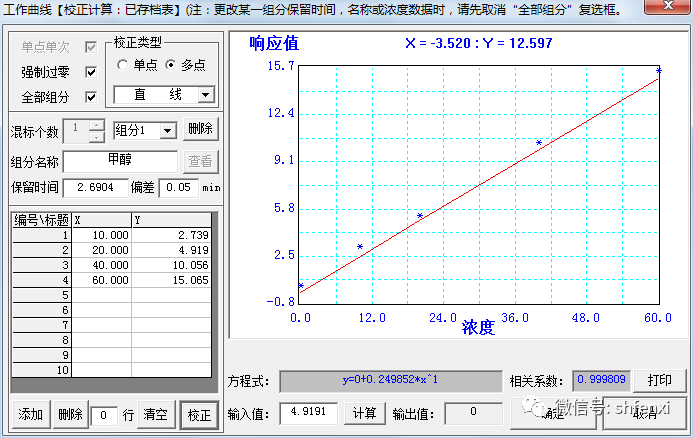Click the 删除 button beside 组分1
This screenshot has height=438, width=693.
point(199,130)
